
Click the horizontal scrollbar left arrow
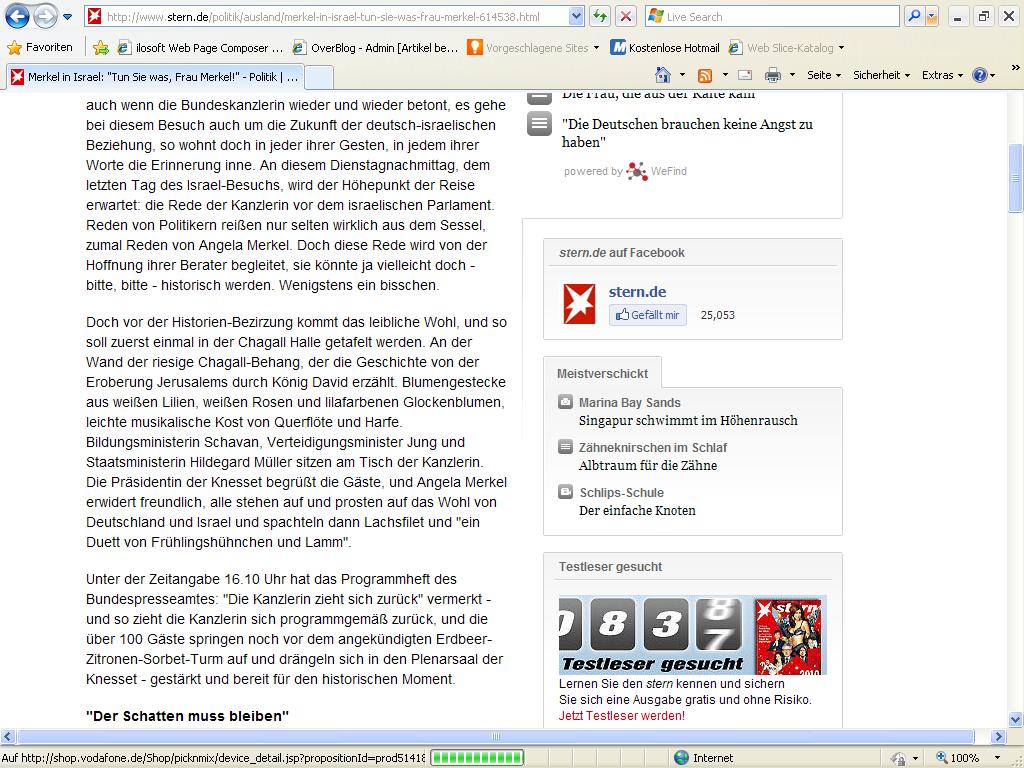pyautogui.click(x=7, y=737)
